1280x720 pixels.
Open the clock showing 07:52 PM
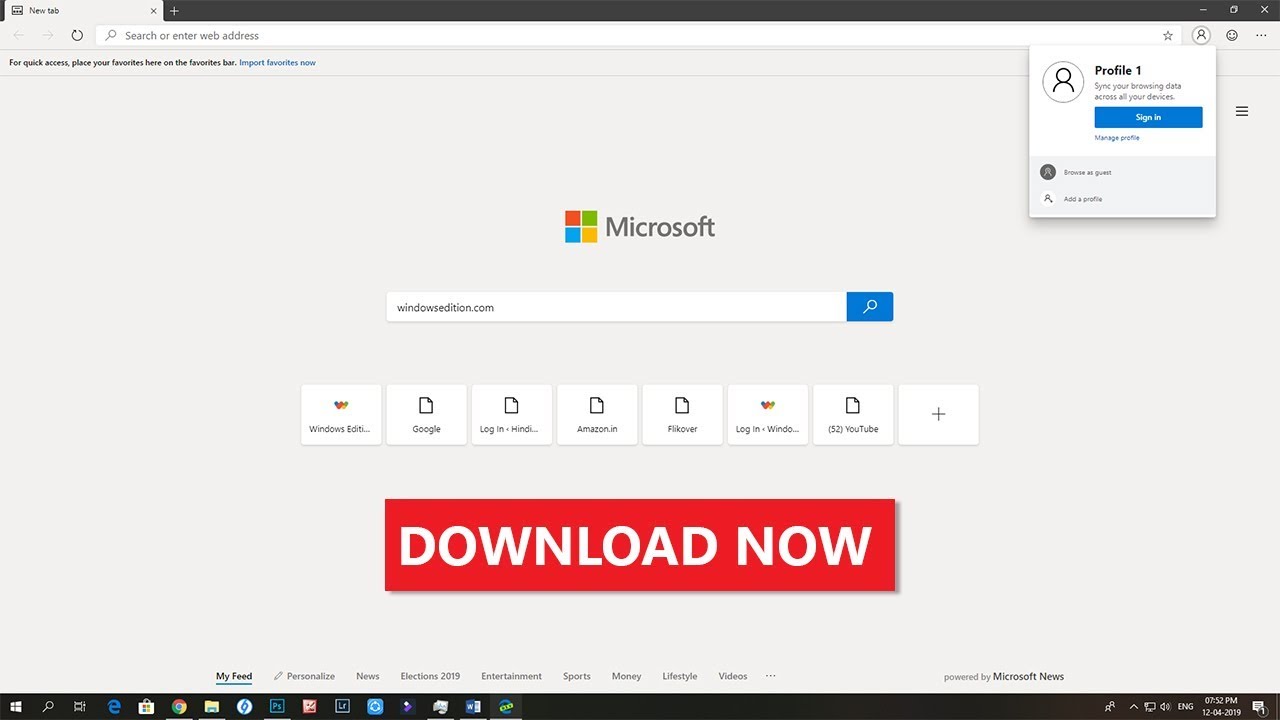pyautogui.click(x=1221, y=707)
